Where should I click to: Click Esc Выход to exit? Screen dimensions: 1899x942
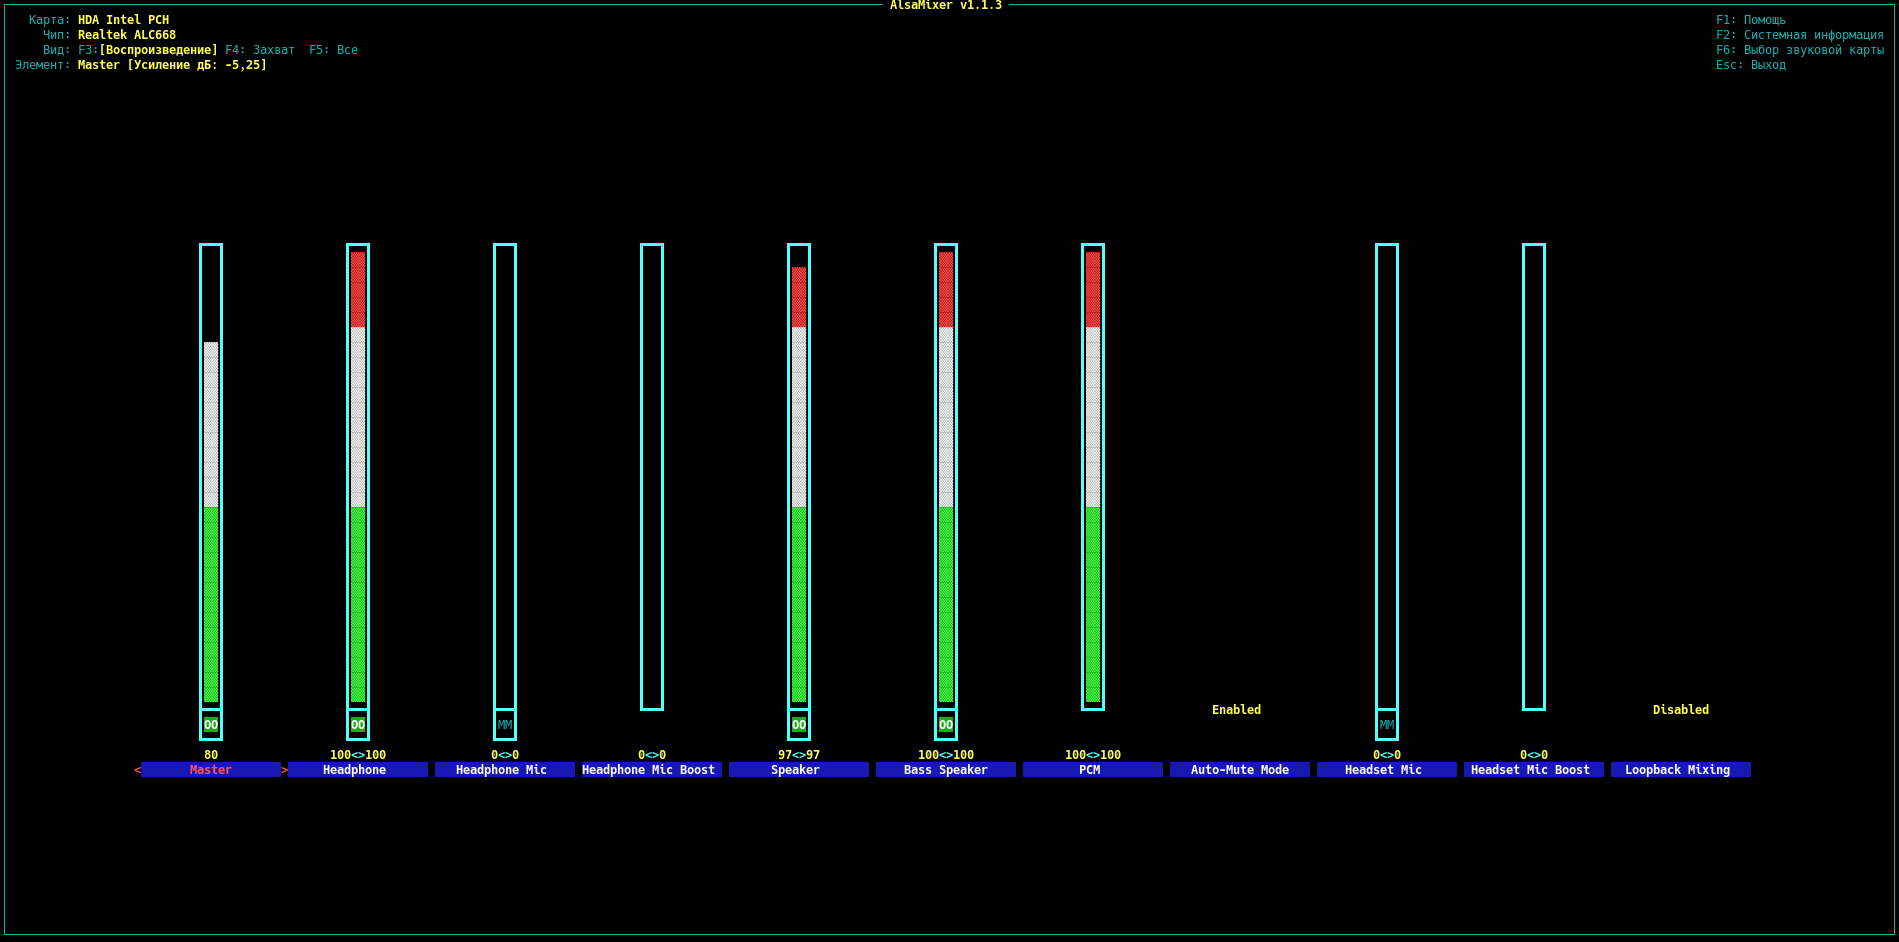[1751, 65]
